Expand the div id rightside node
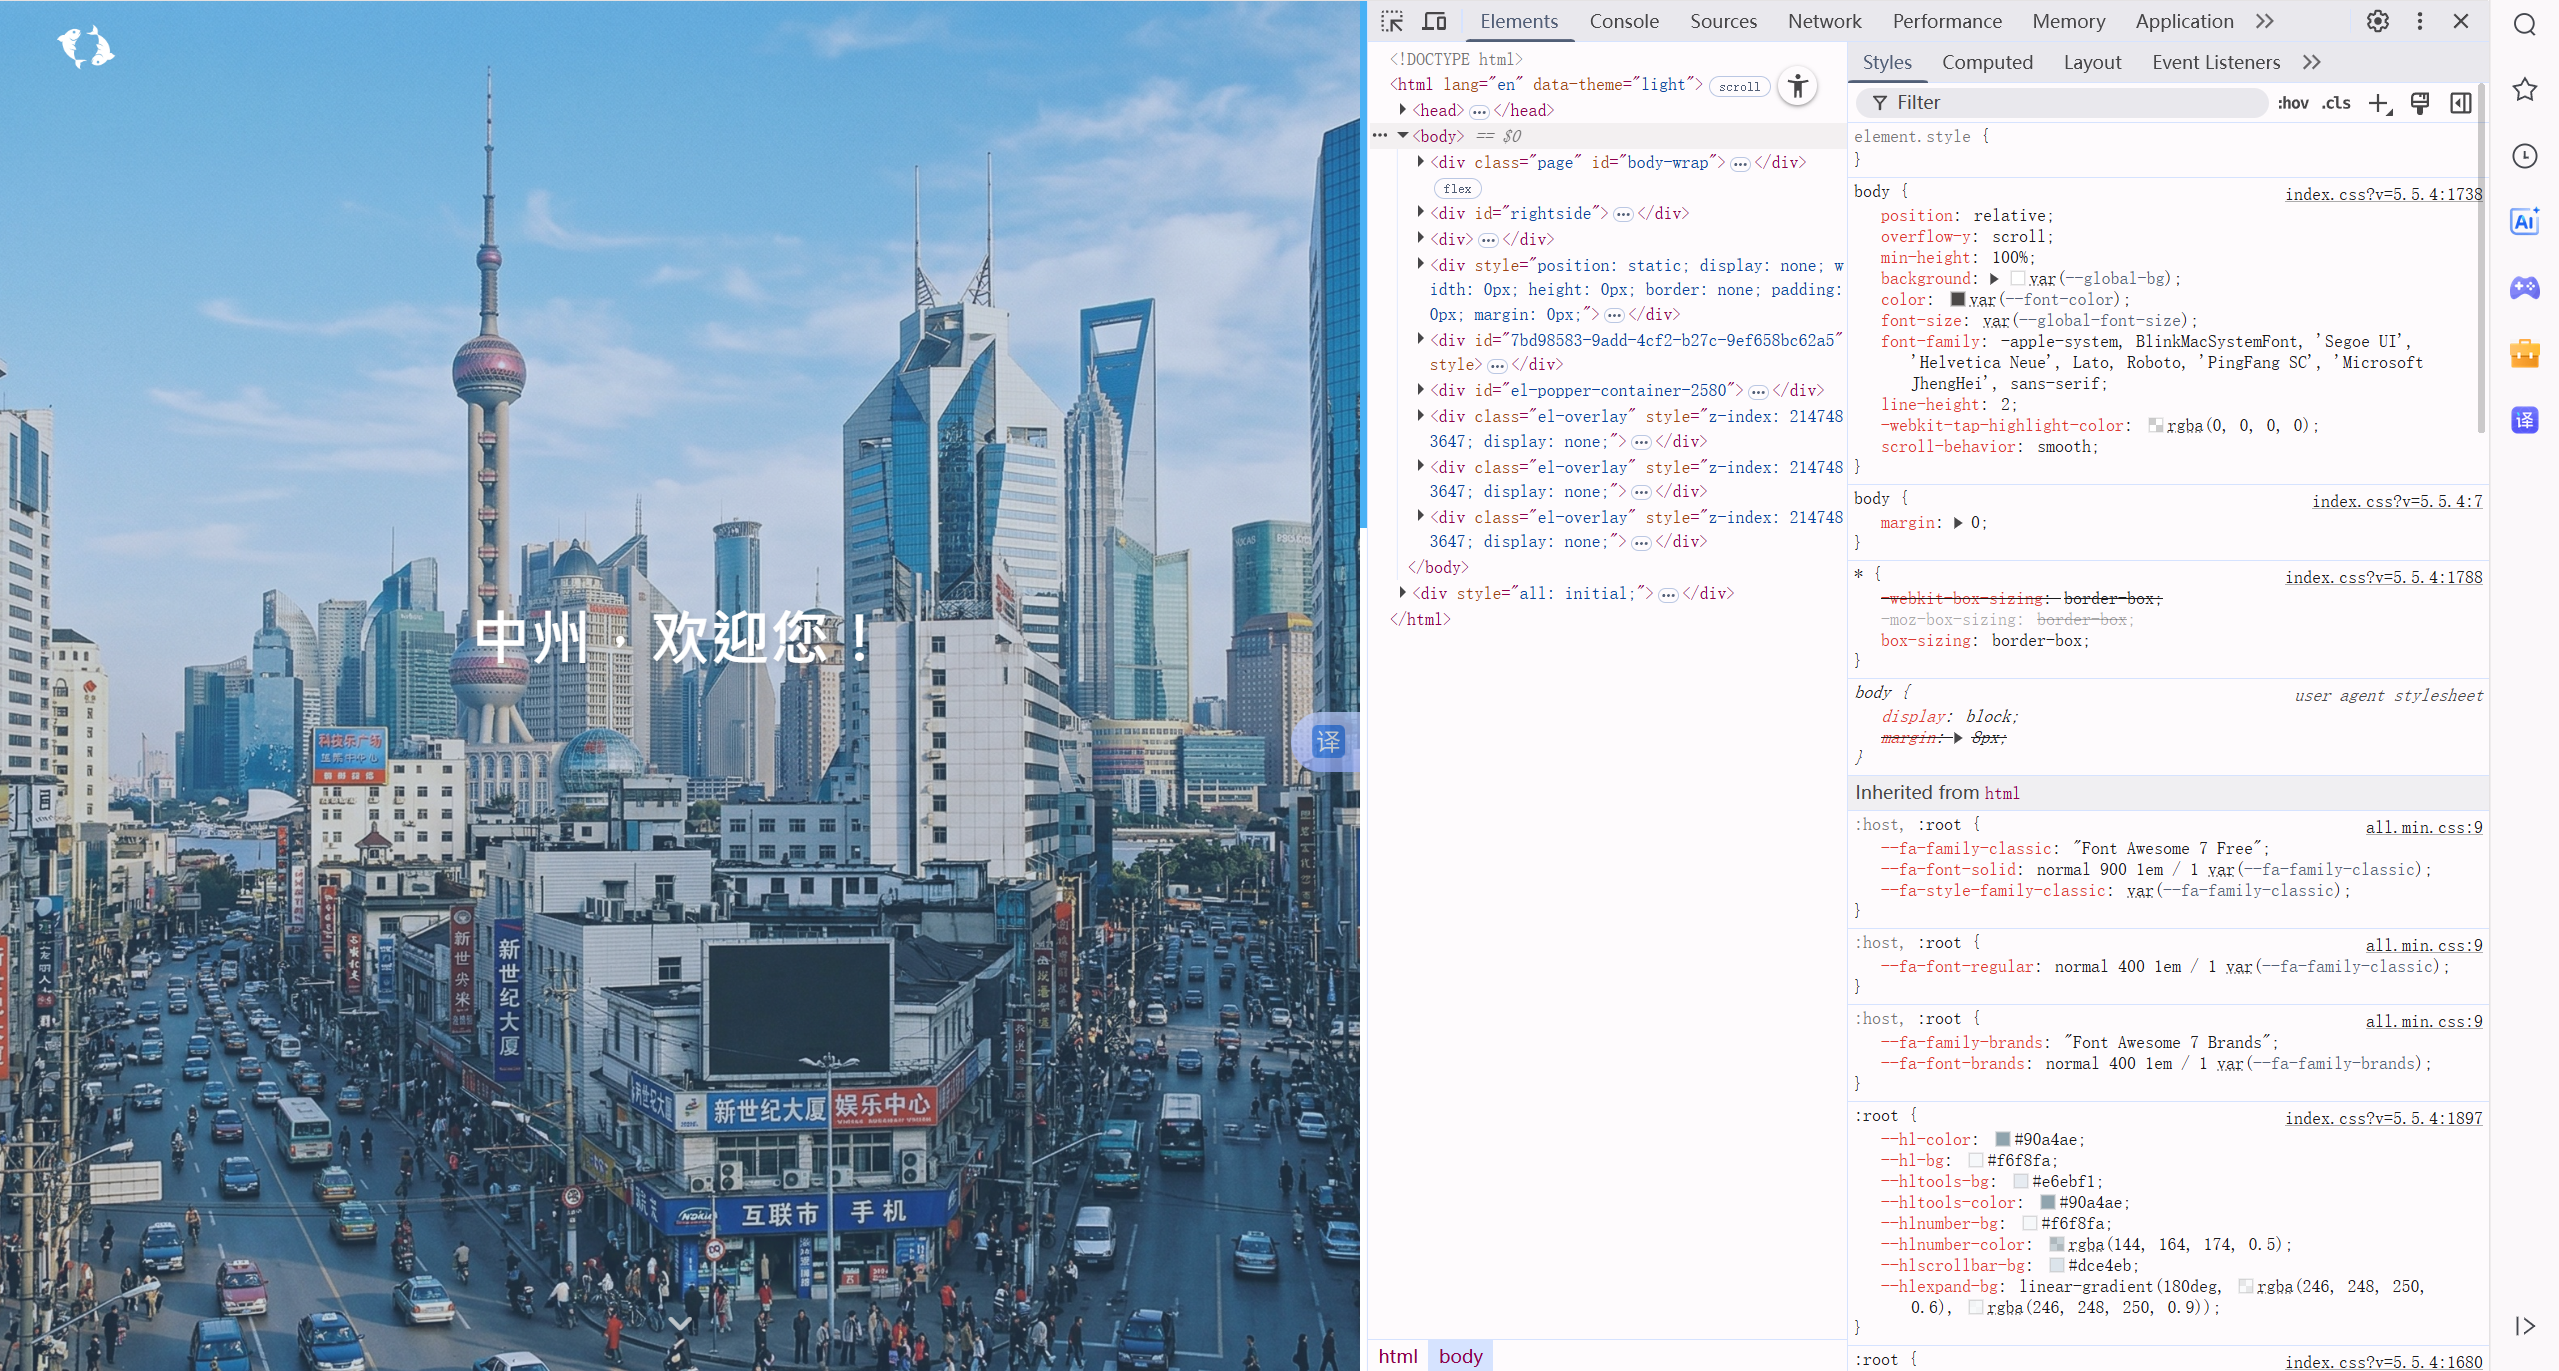 1421,213
